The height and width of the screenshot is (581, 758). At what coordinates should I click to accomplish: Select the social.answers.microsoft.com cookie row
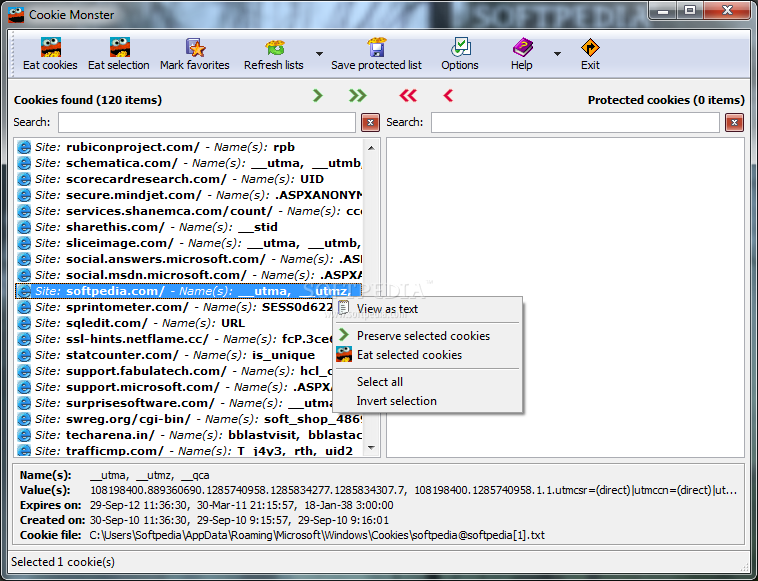tap(189, 259)
